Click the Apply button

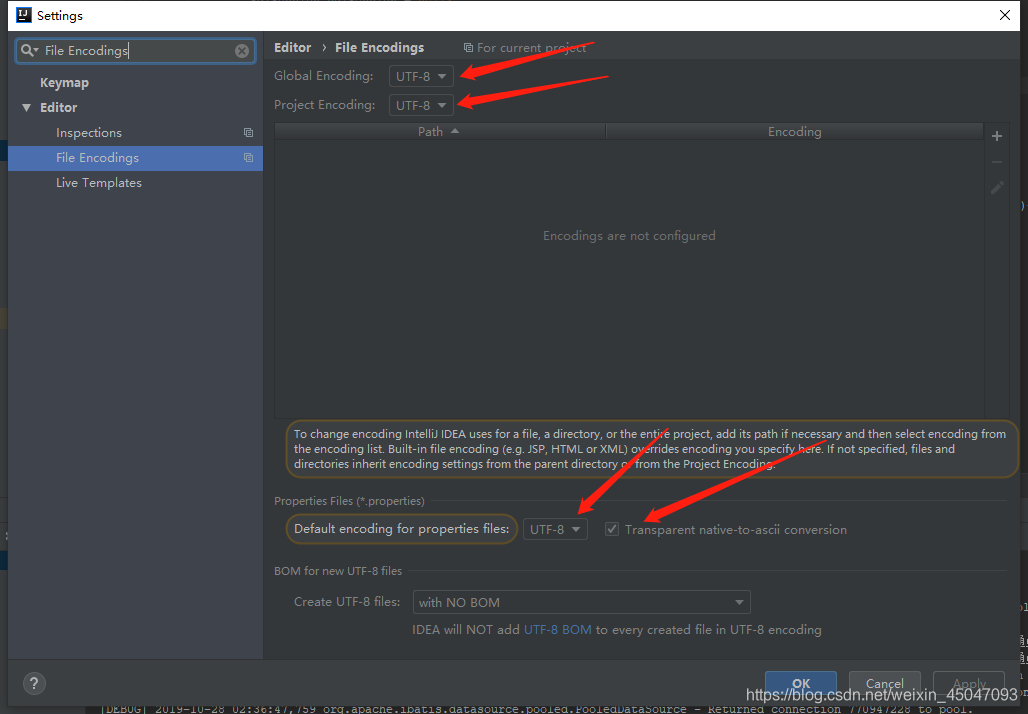click(x=969, y=683)
